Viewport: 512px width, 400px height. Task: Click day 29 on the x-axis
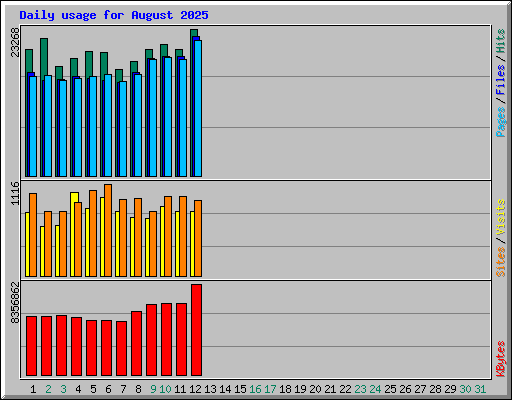pos(450,389)
